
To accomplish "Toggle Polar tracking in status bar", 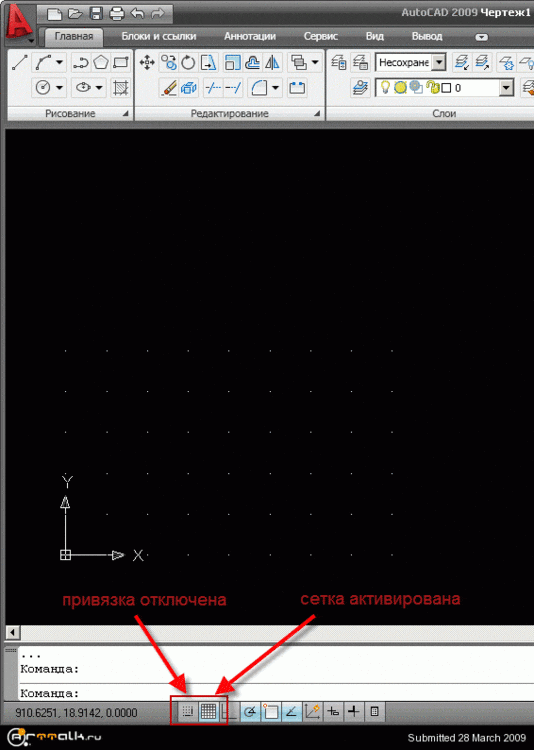I will (x=250, y=712).
